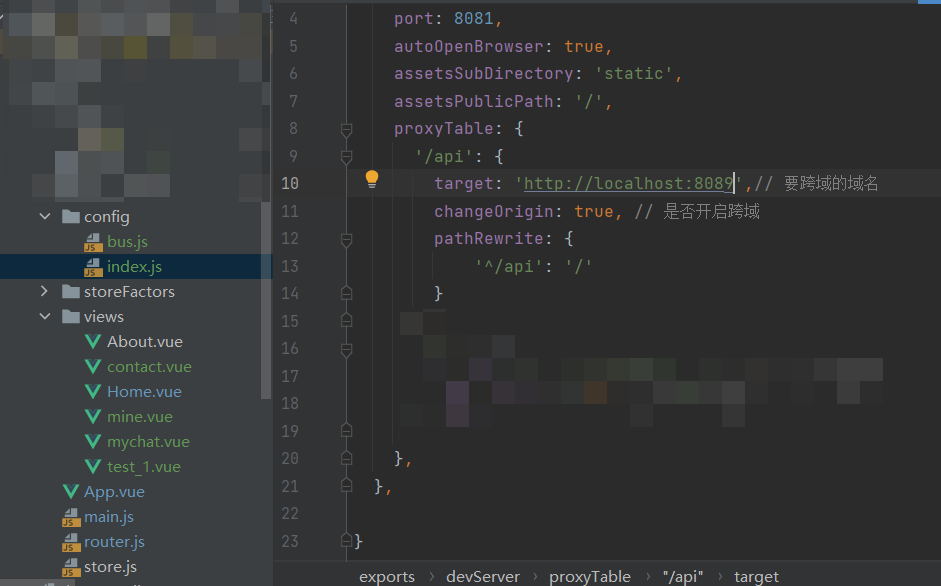This screenshot has height=586, width=941.
Task: Select index.js in the project tree
Action: tap(134, 267)
